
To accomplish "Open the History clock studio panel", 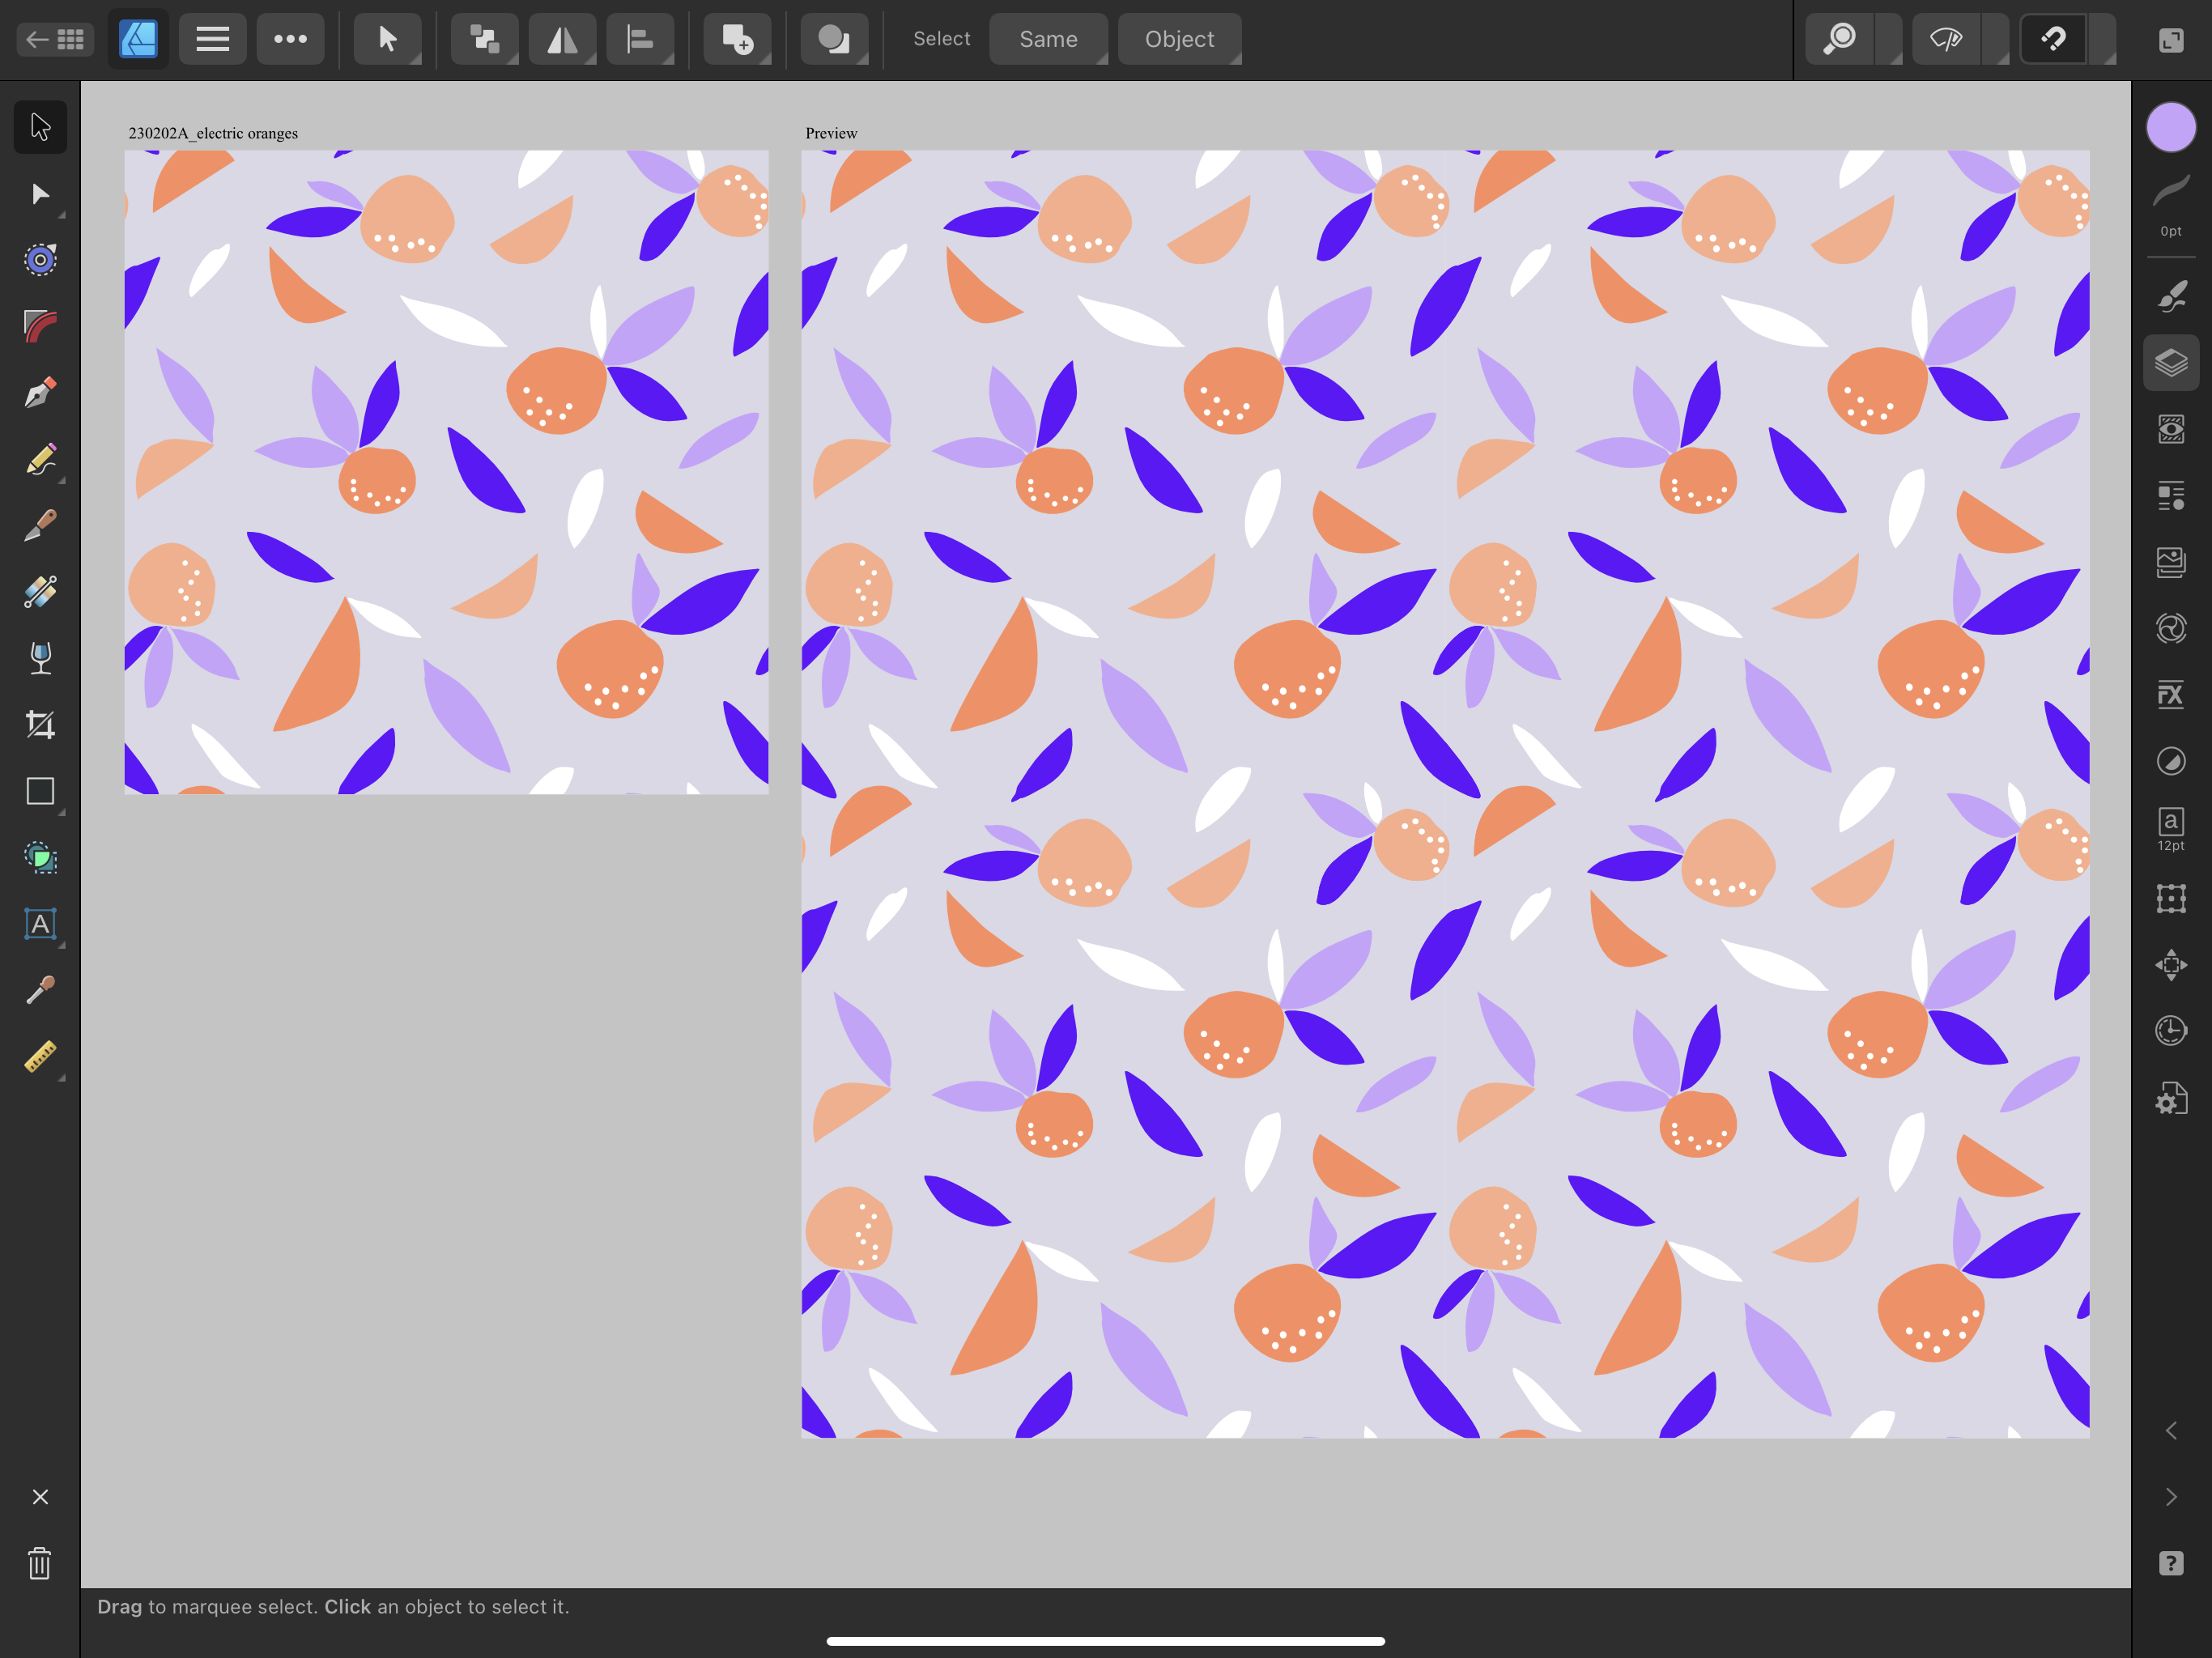I will [2171, 1031].
